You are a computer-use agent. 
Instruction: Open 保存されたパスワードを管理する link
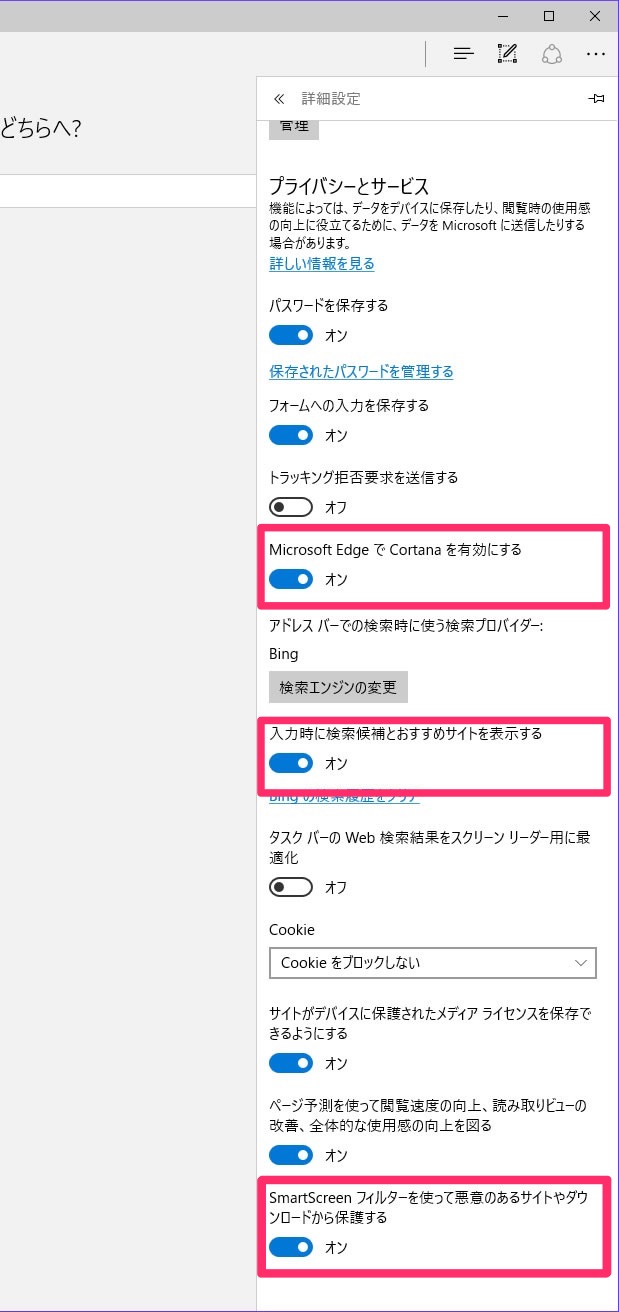(361, 371)
